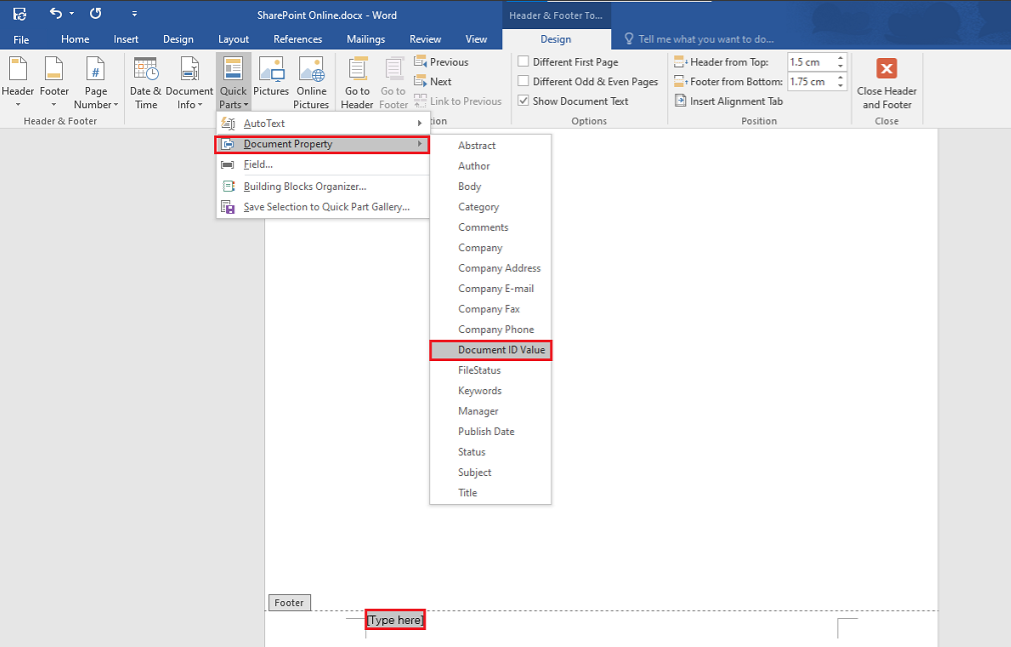Open the Page Number menu
Screen dimensions: 1011x647
coord(95,83)
